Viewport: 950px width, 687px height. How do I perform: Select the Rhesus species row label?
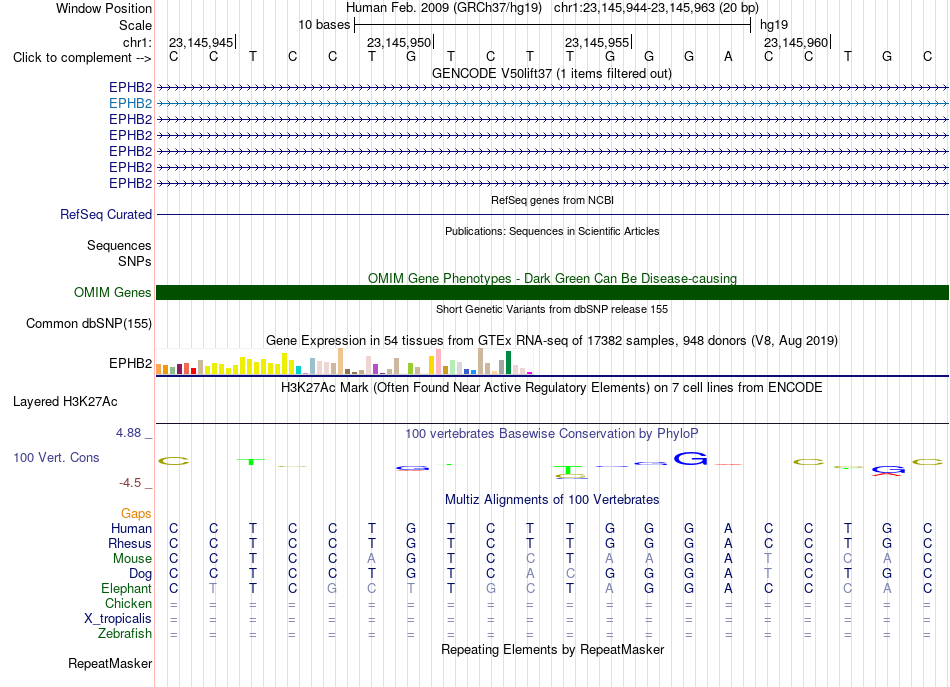point(130,543)
